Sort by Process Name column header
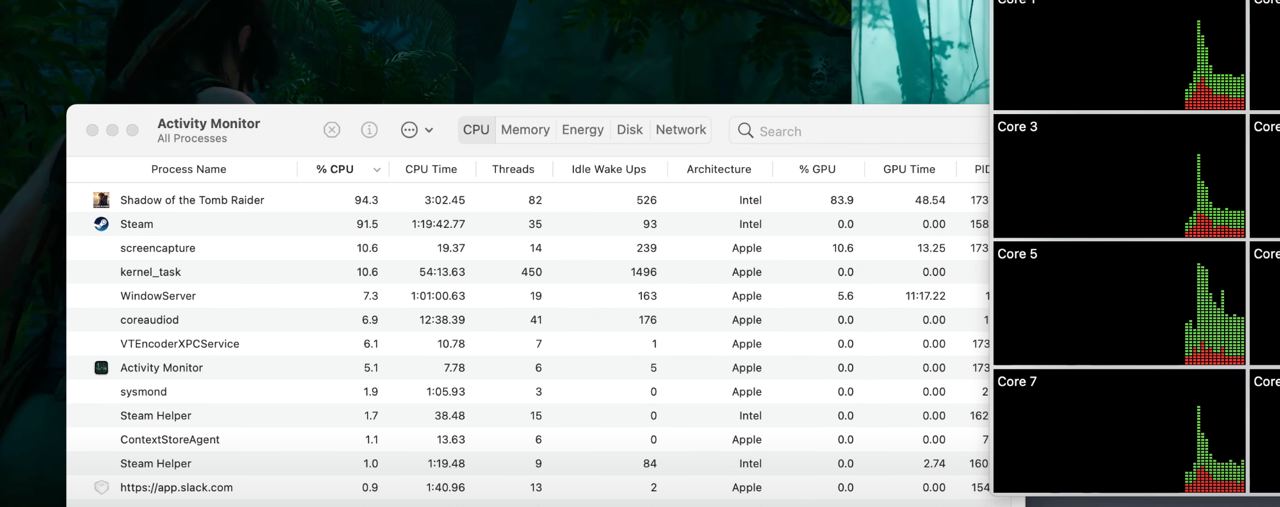The width and height of the screenshot is (1280, 507). click(188, 169)
